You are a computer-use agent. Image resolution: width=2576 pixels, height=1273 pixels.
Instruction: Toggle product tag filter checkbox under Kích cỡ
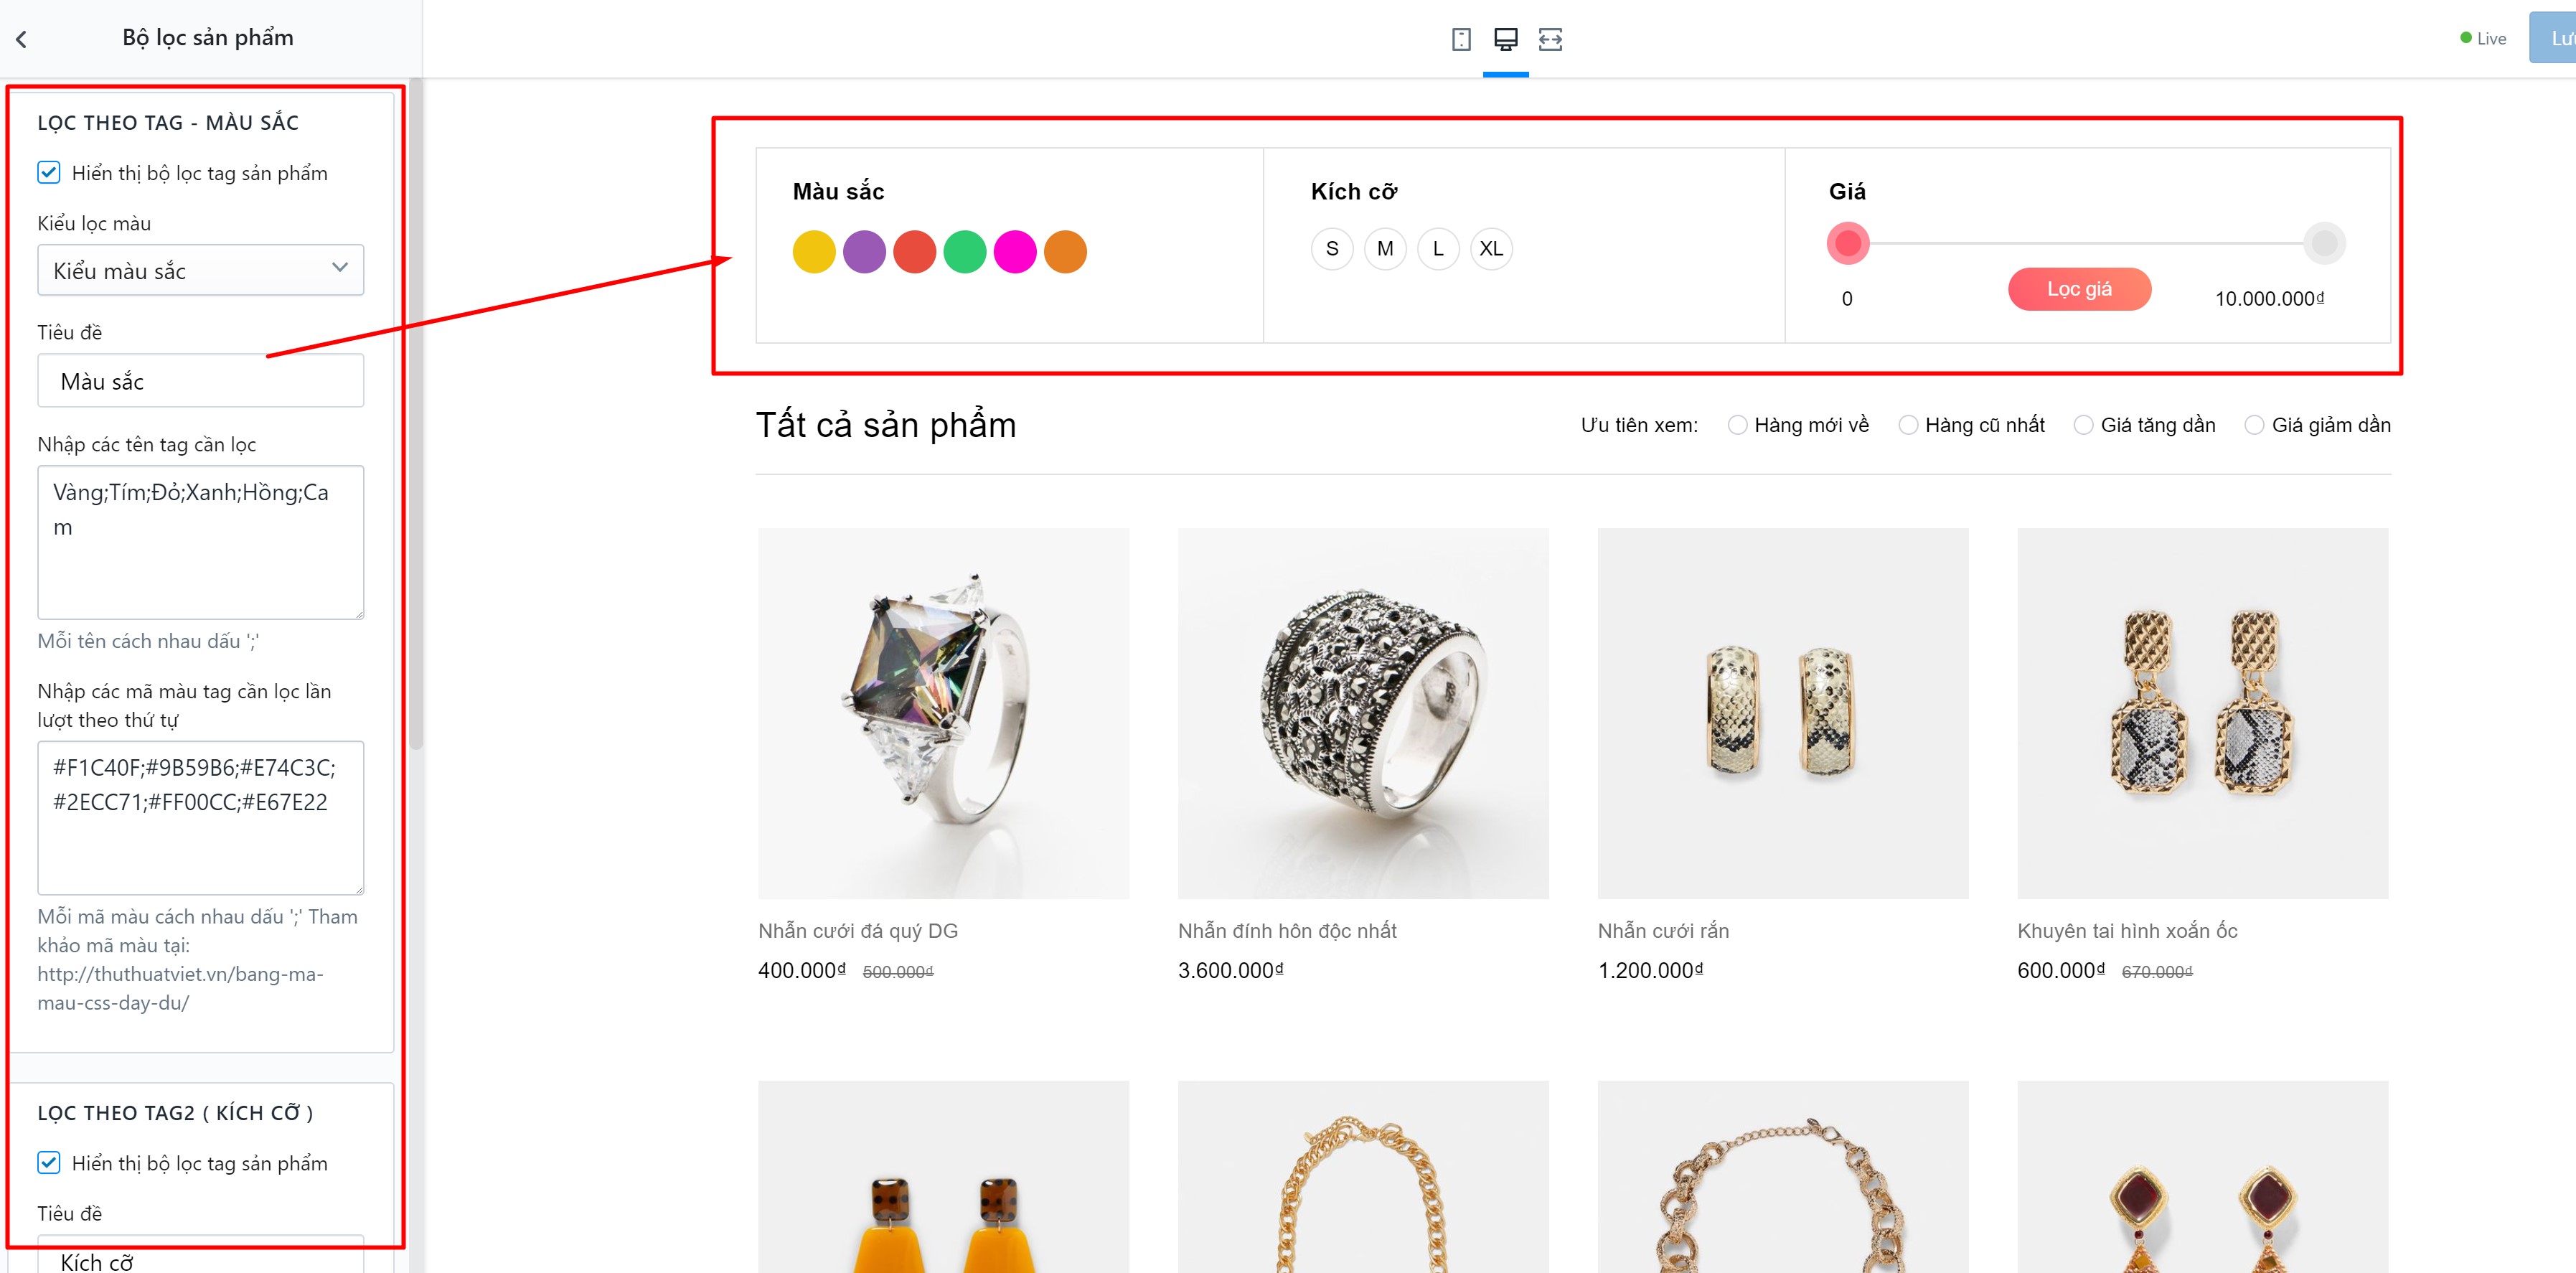[x=49, y=1162]
